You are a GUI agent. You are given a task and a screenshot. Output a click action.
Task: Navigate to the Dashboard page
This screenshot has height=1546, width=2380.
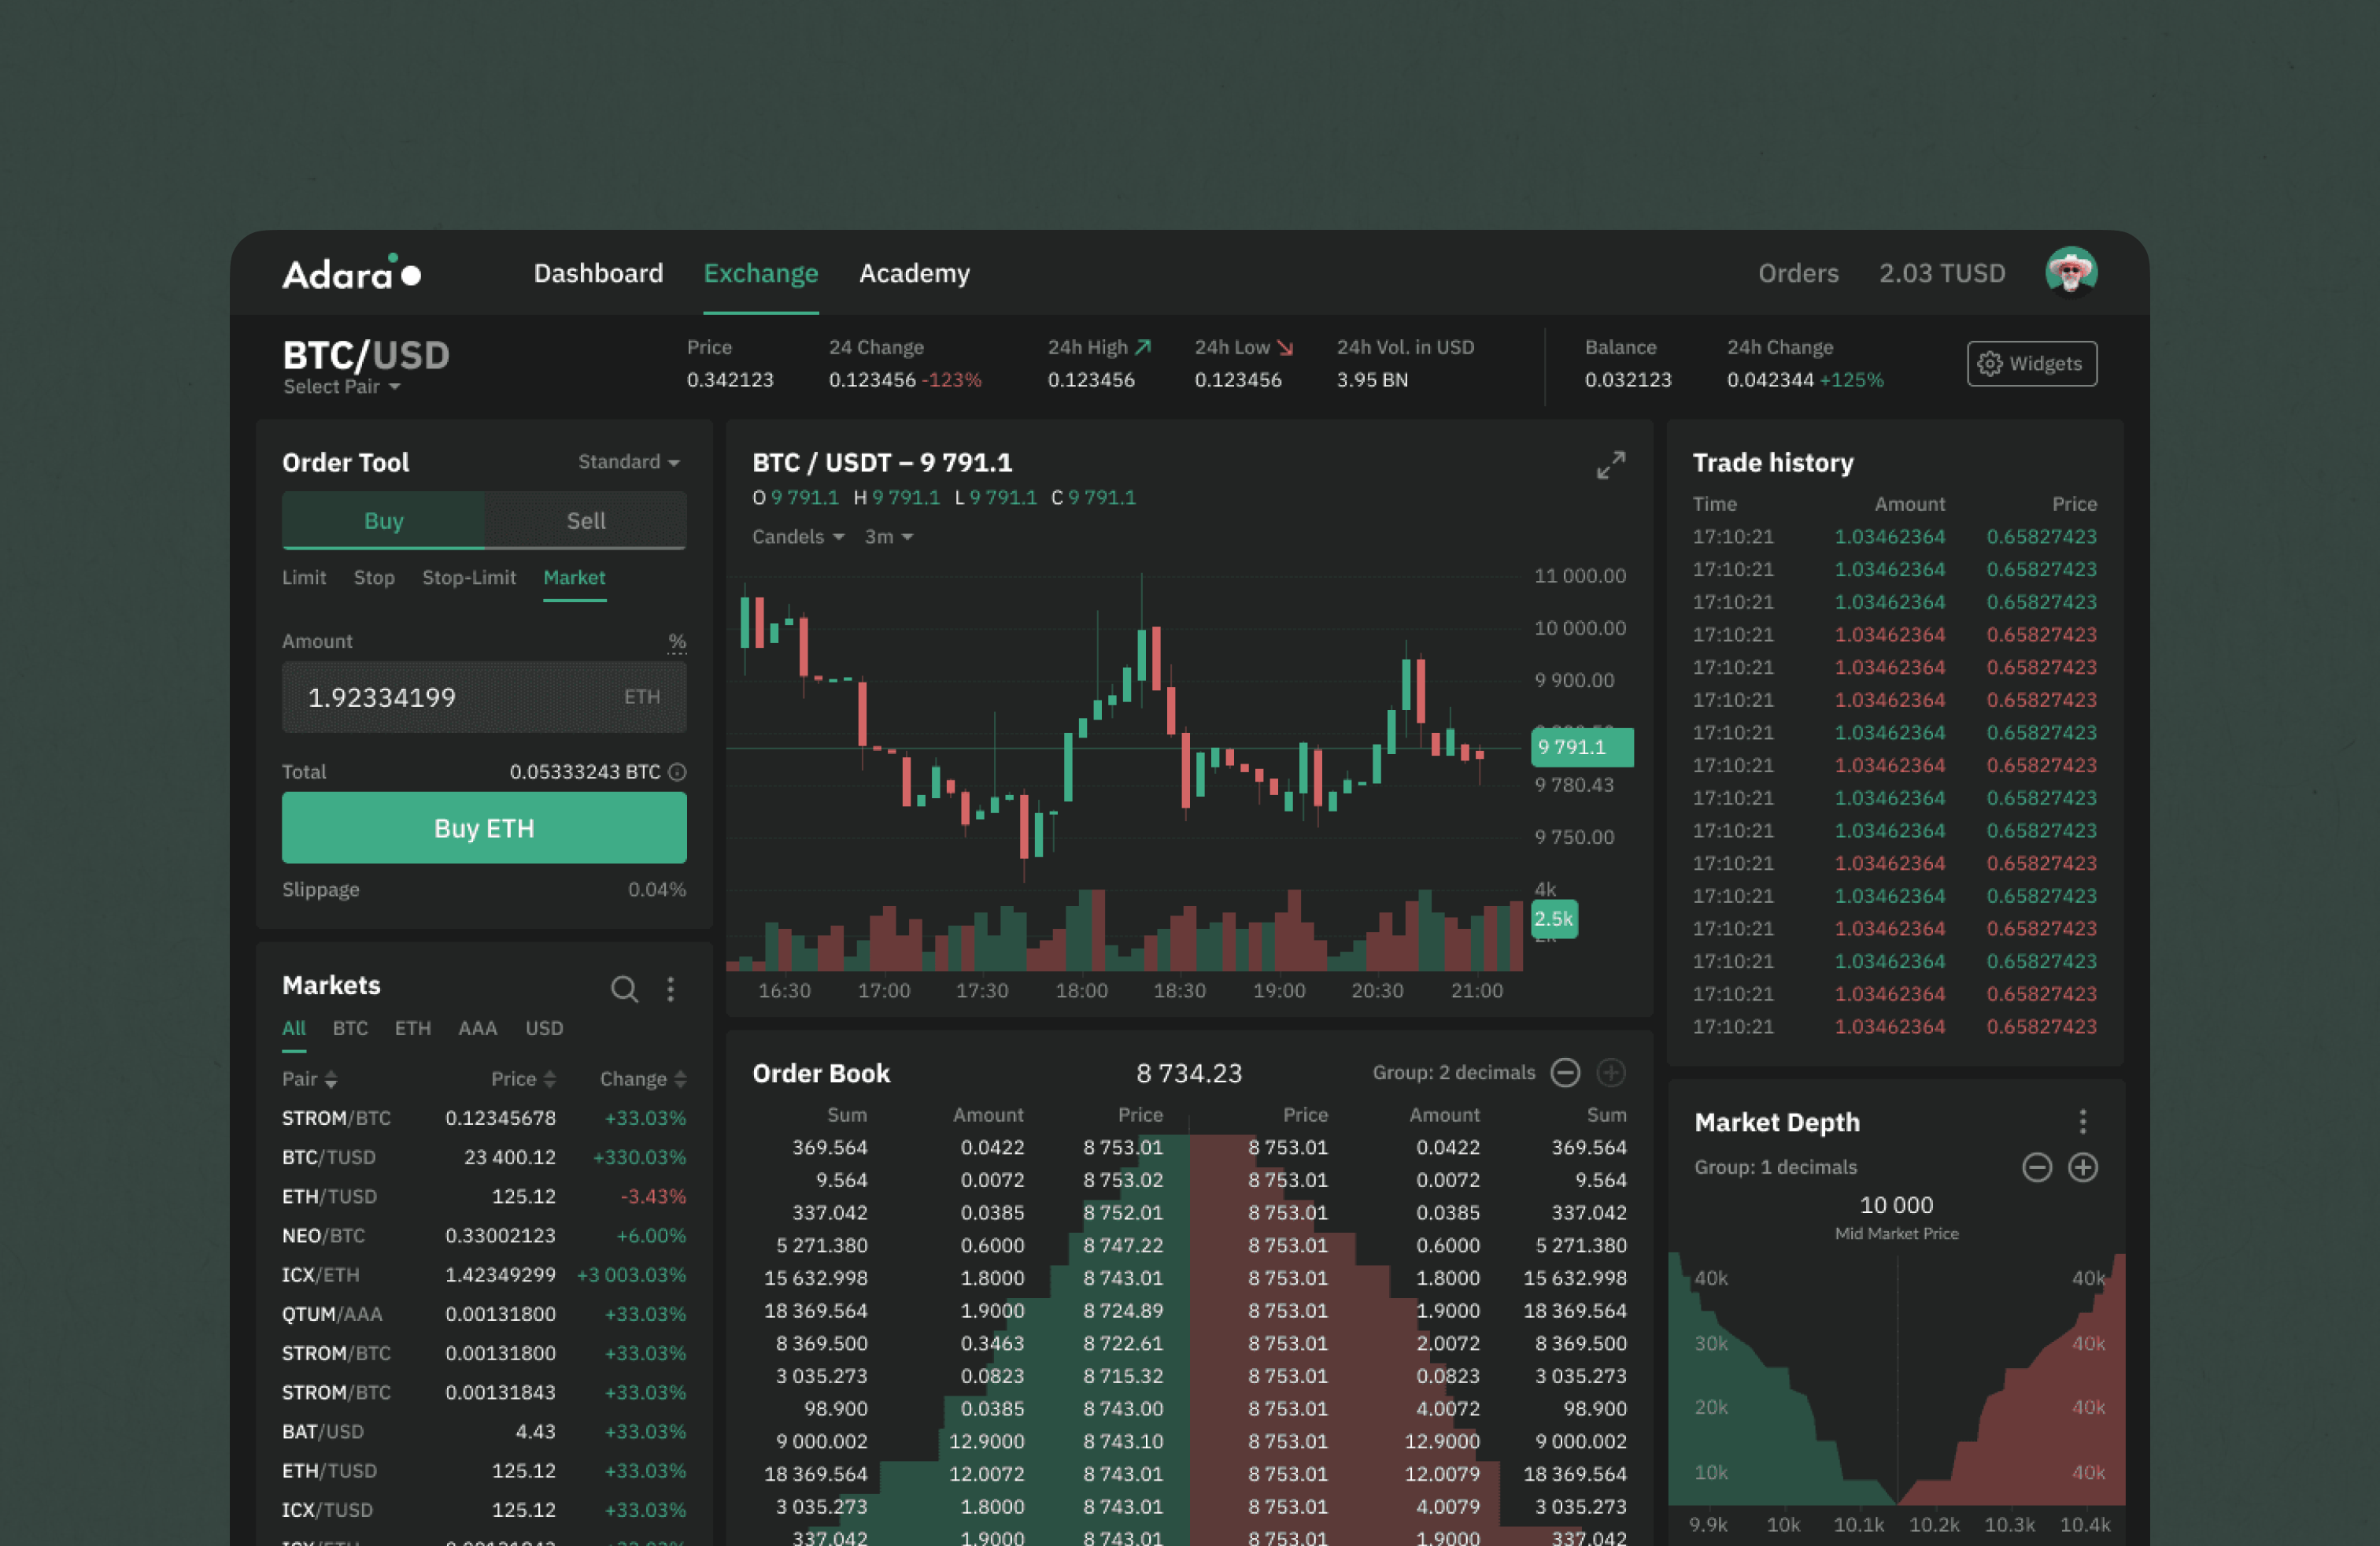click(x=598, y=273)
